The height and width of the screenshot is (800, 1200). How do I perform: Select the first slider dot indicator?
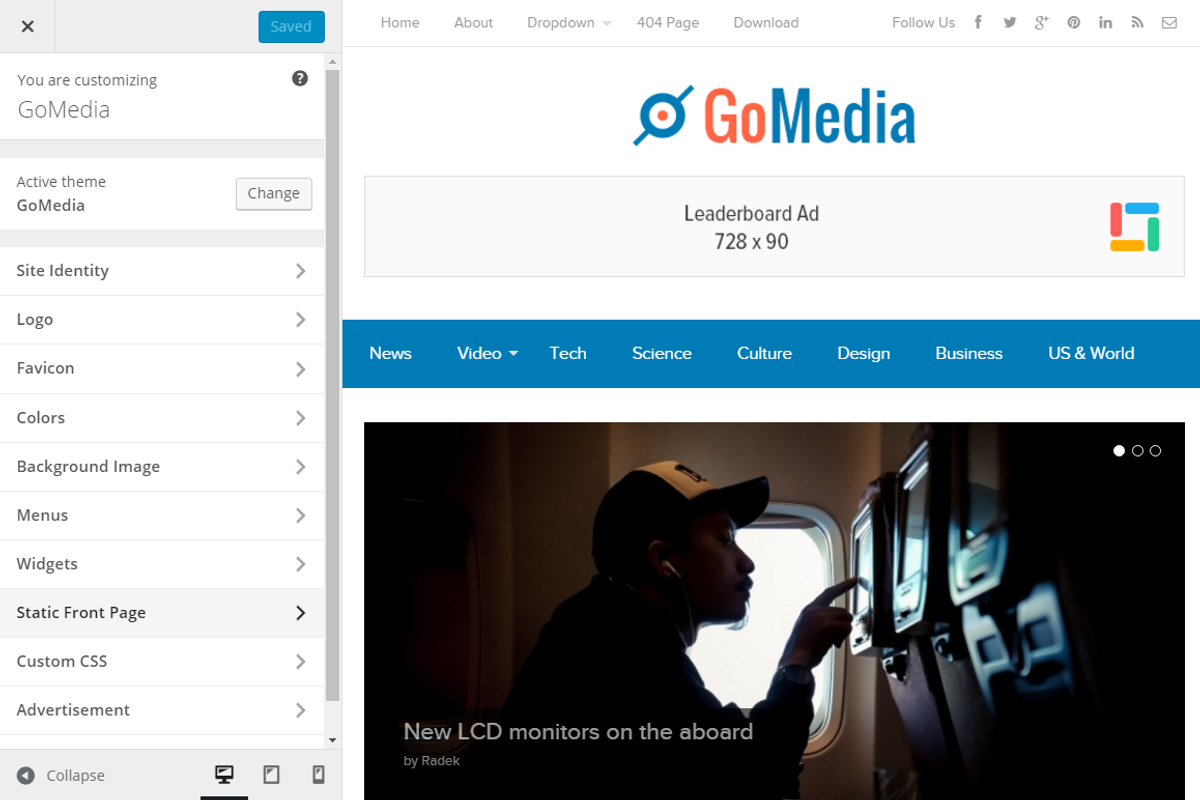(1119, 451)
